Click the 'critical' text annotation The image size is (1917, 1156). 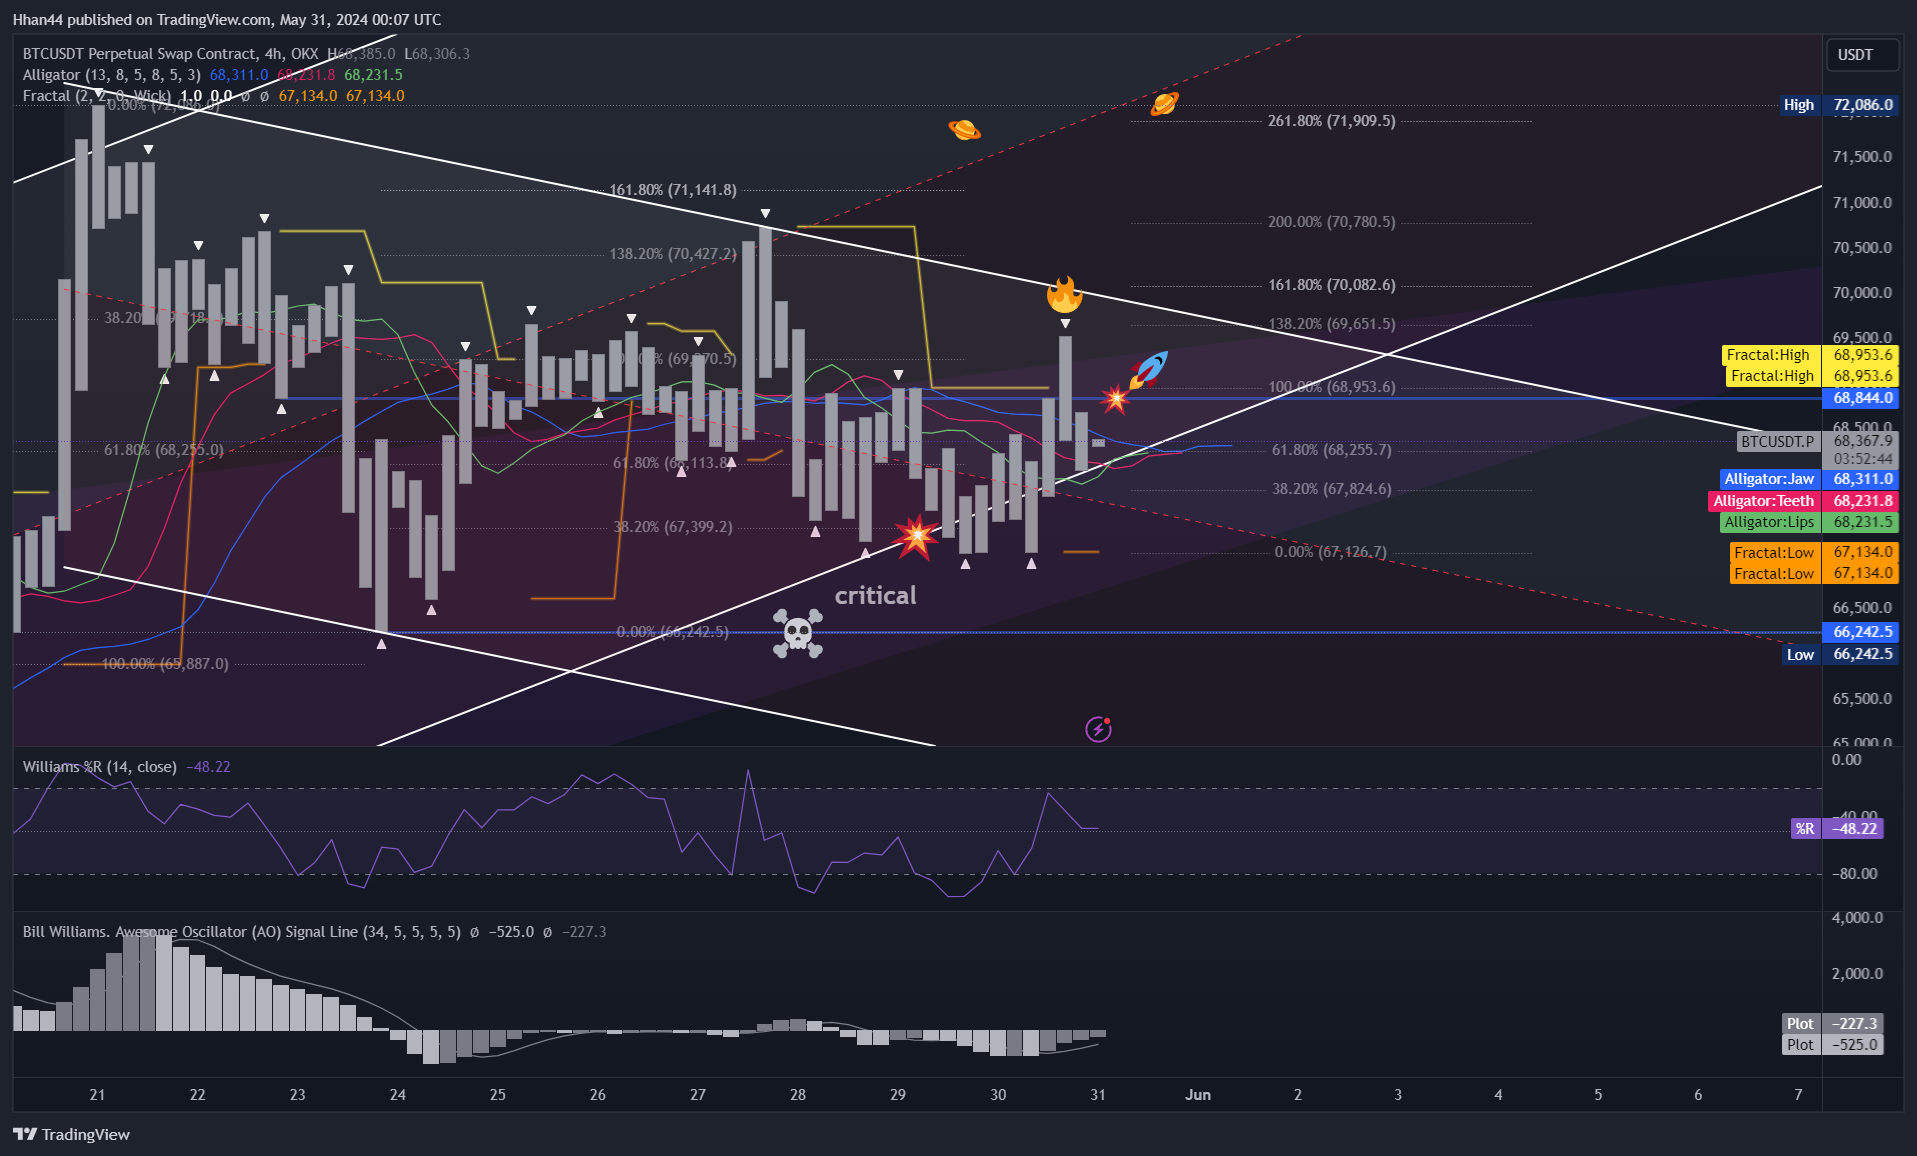[875, 596]
